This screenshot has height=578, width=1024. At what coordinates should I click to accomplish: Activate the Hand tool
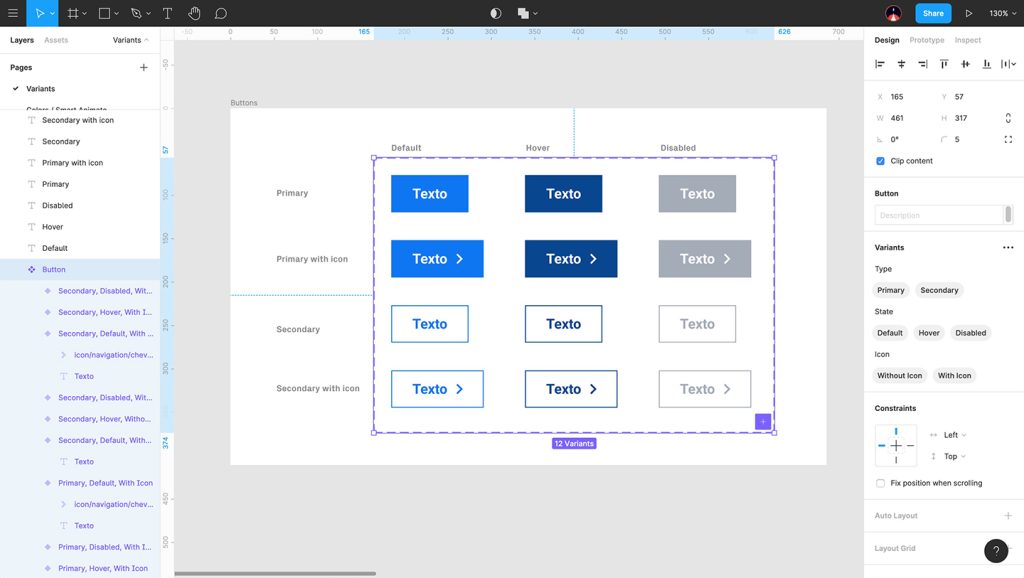192,13
